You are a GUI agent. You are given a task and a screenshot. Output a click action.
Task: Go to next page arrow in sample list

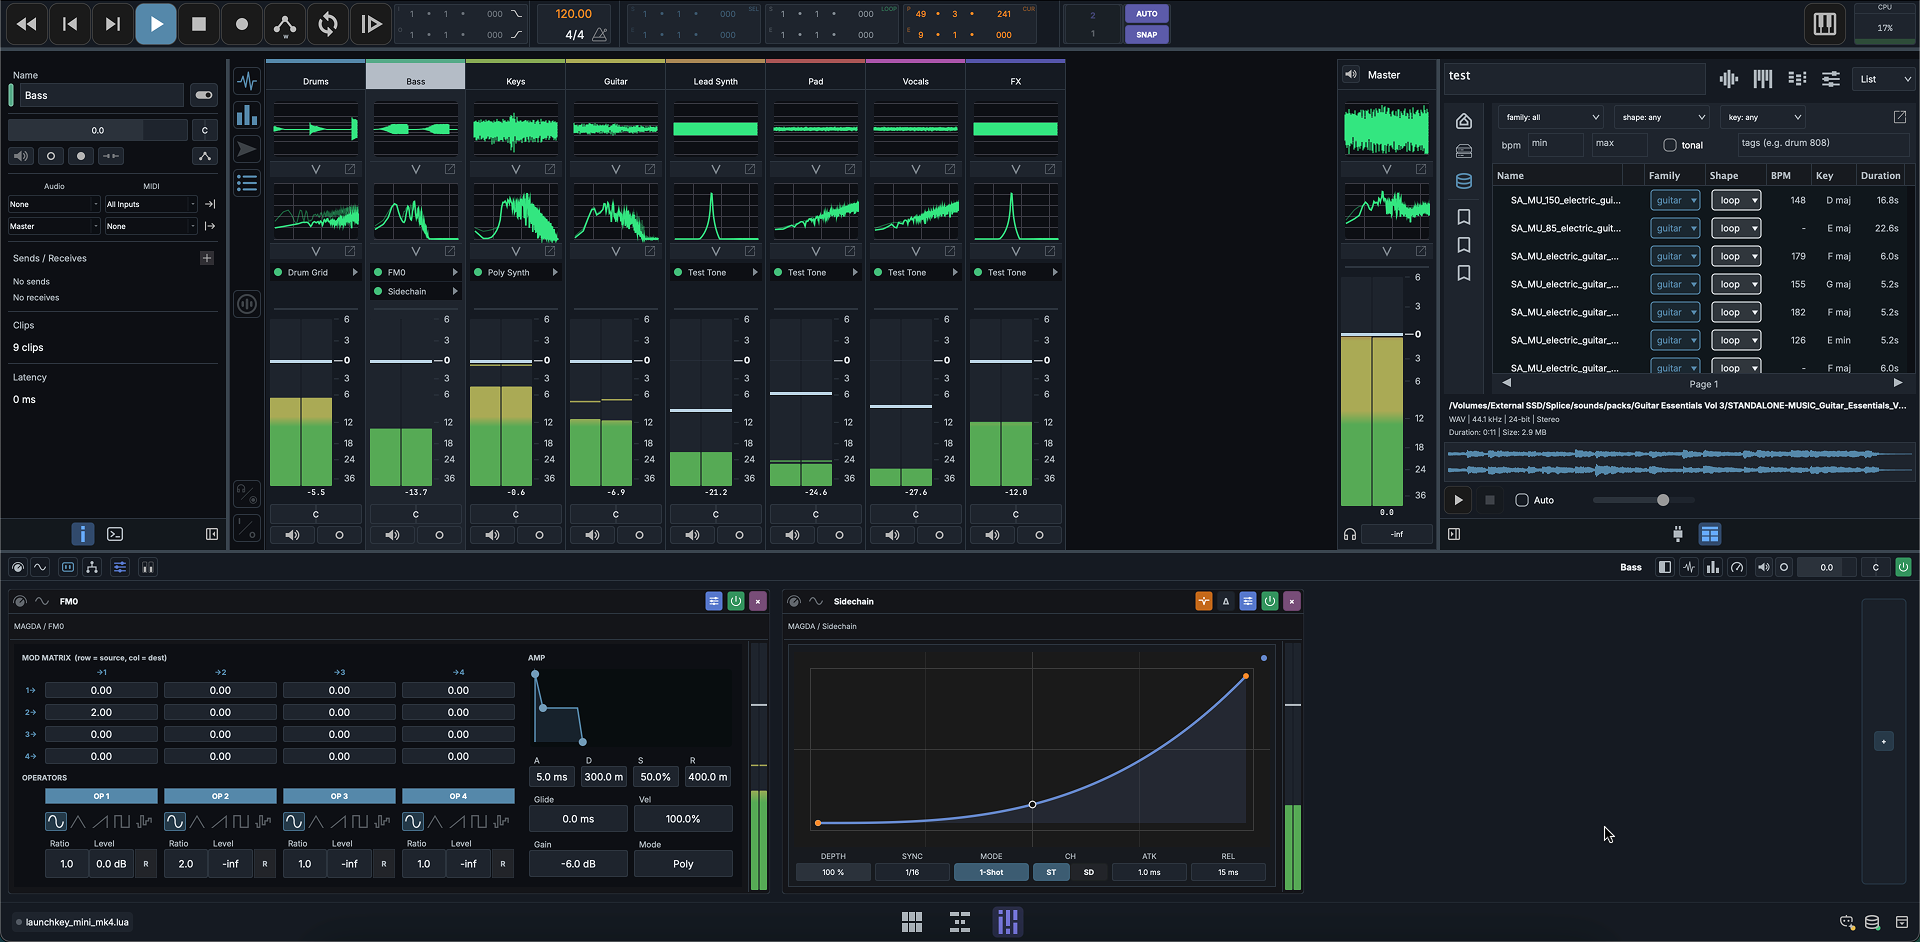coord(1897,383)
